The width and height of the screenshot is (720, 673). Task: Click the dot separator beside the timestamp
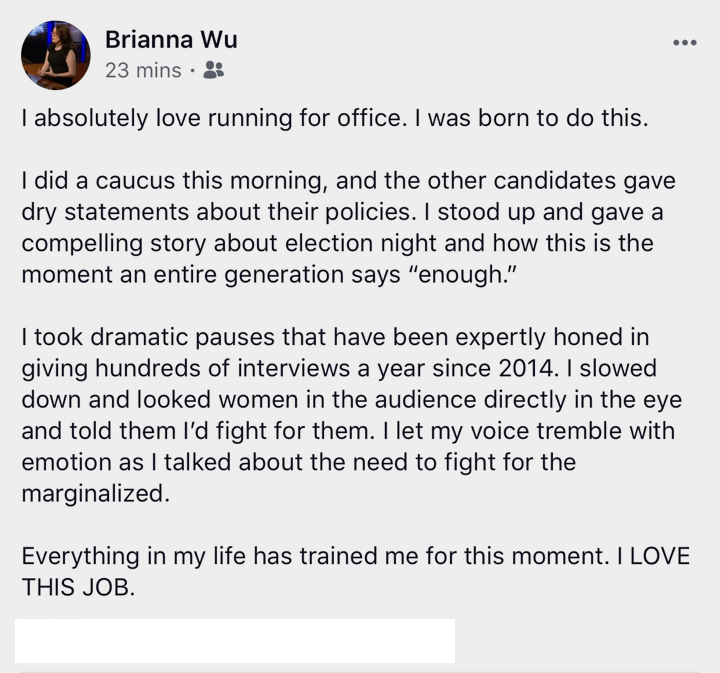click(192, 71)
